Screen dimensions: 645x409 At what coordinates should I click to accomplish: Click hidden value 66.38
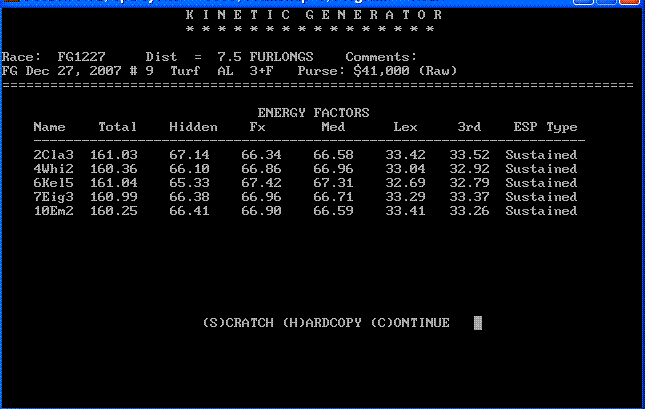189,197
